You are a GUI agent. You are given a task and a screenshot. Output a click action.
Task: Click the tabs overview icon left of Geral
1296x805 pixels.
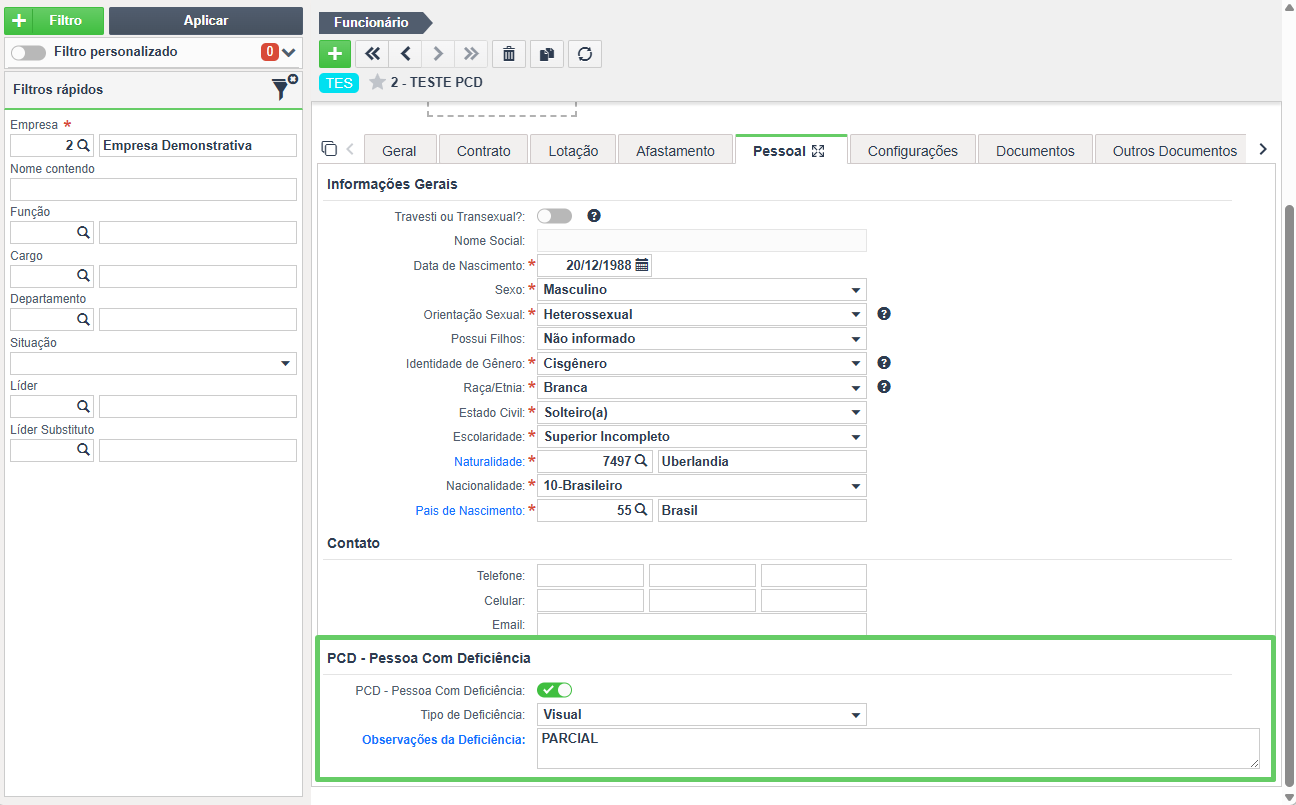coord(329,149)
